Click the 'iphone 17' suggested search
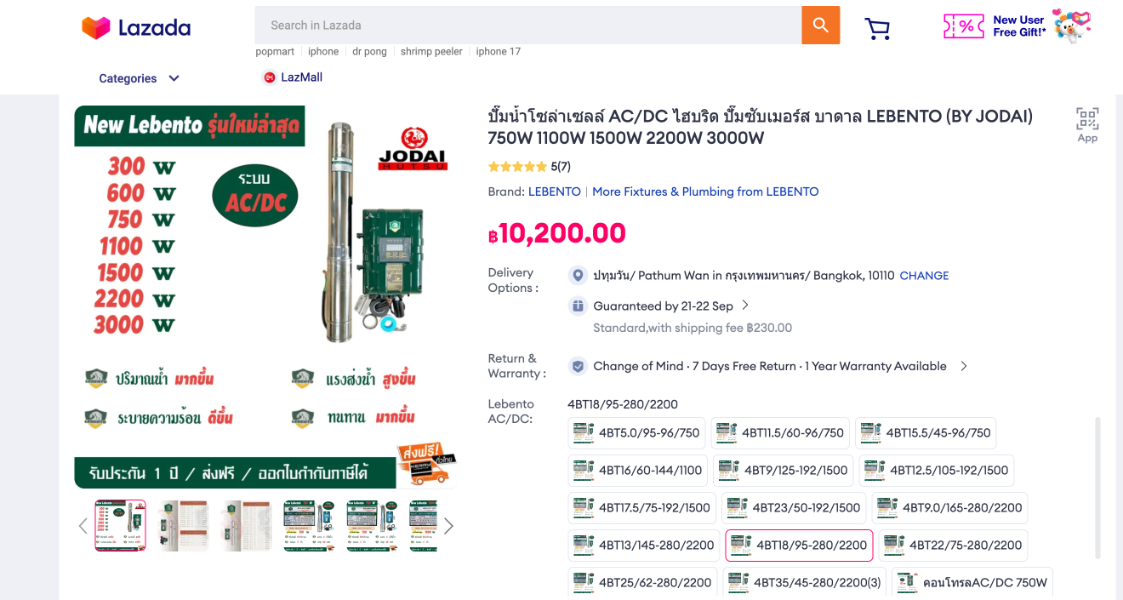The image size is (1123, 600). point(498,51)
